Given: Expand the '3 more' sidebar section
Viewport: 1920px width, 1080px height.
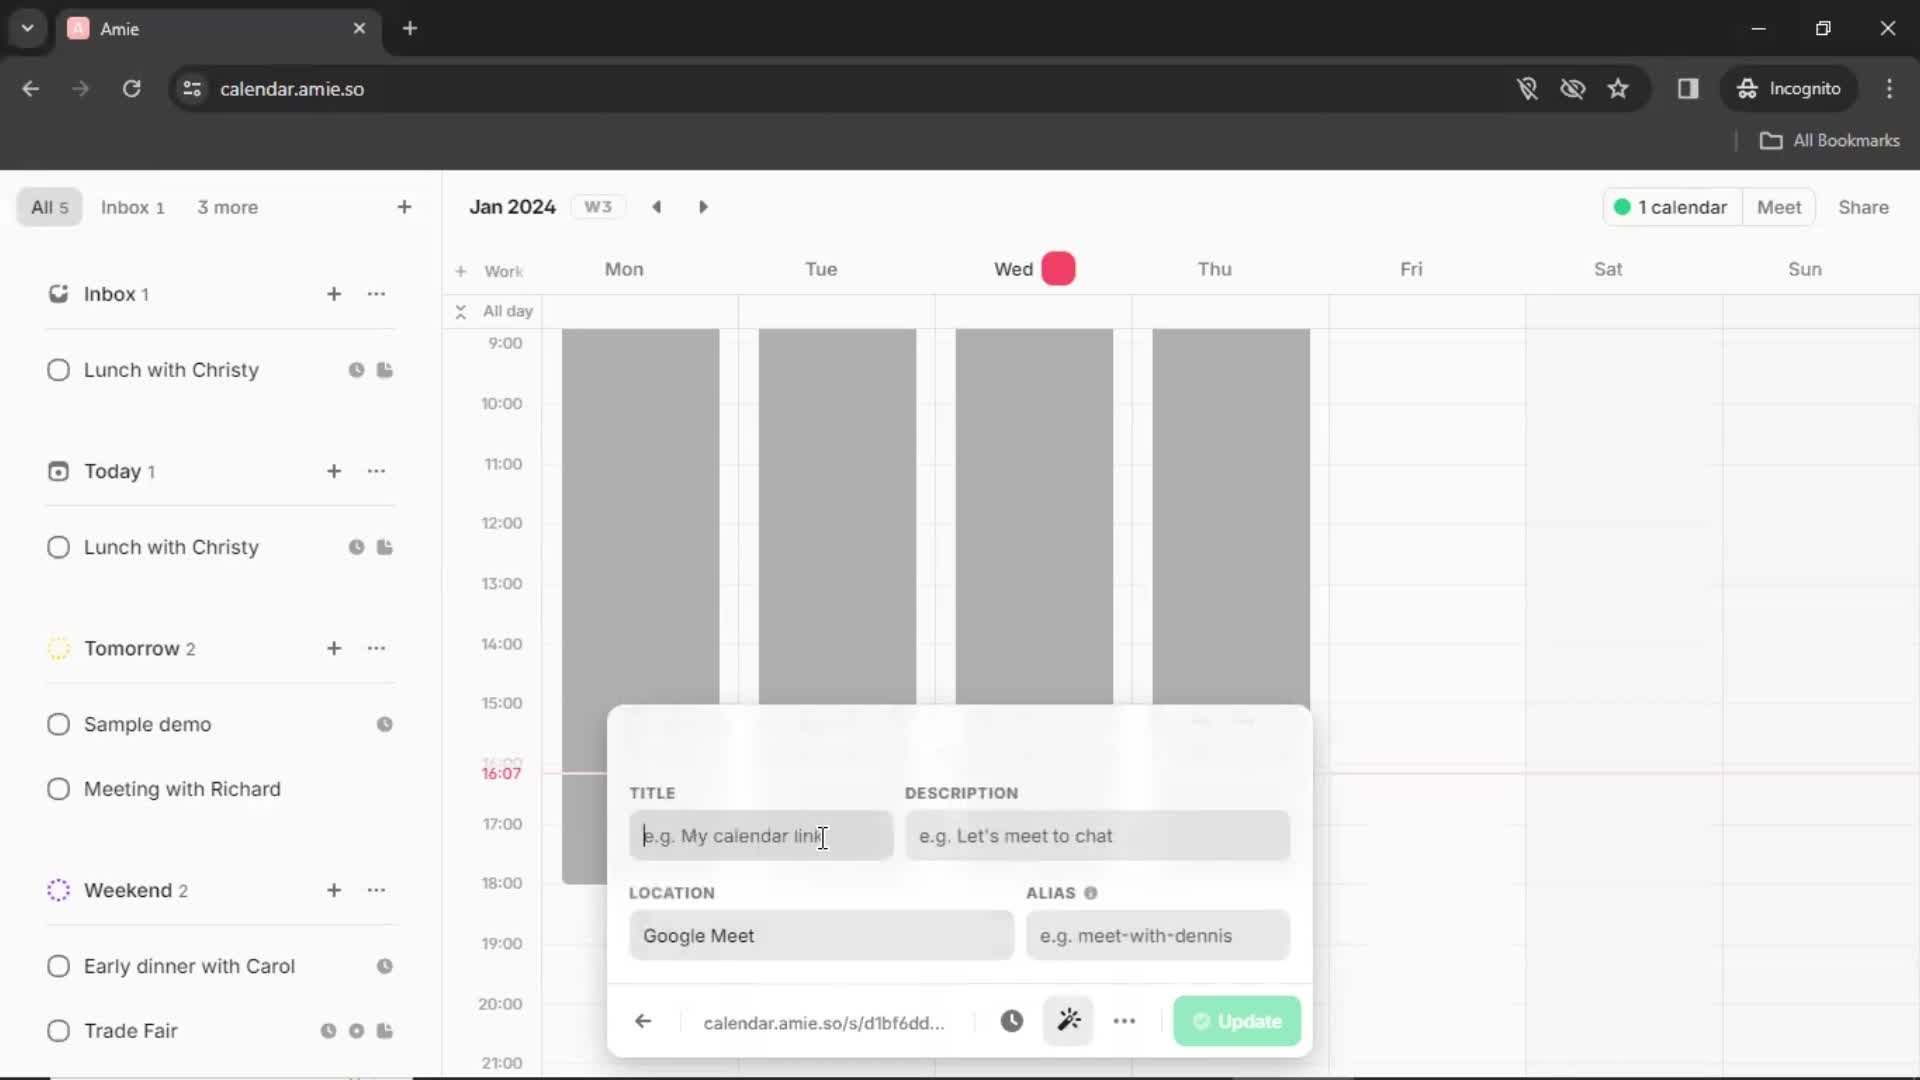Looking at the screenshot, I should 227,207.
